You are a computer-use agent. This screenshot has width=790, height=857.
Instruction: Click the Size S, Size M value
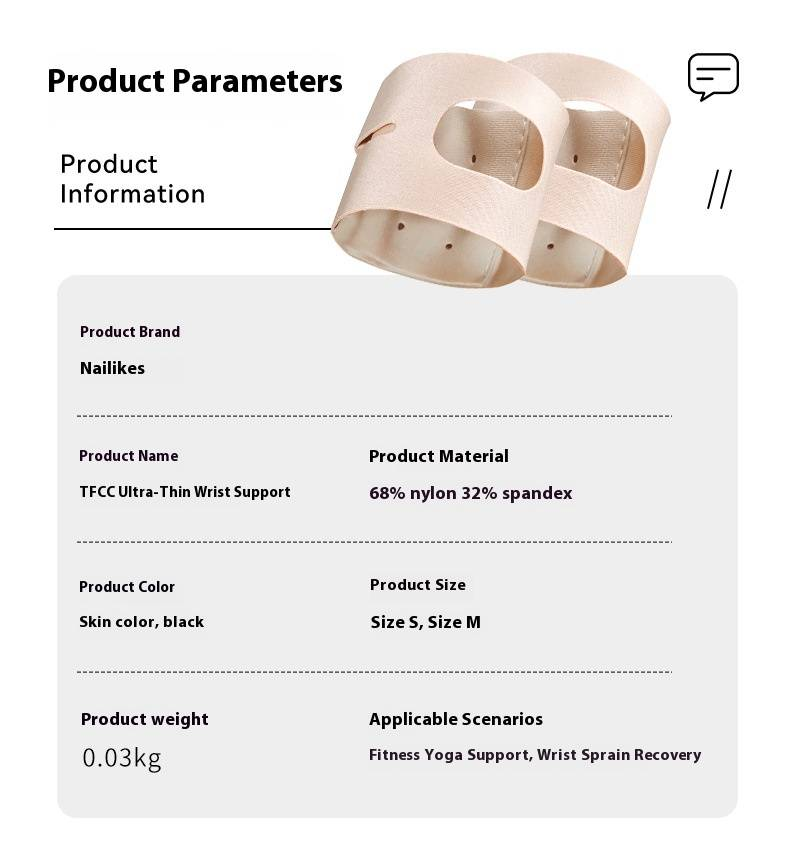425,622
